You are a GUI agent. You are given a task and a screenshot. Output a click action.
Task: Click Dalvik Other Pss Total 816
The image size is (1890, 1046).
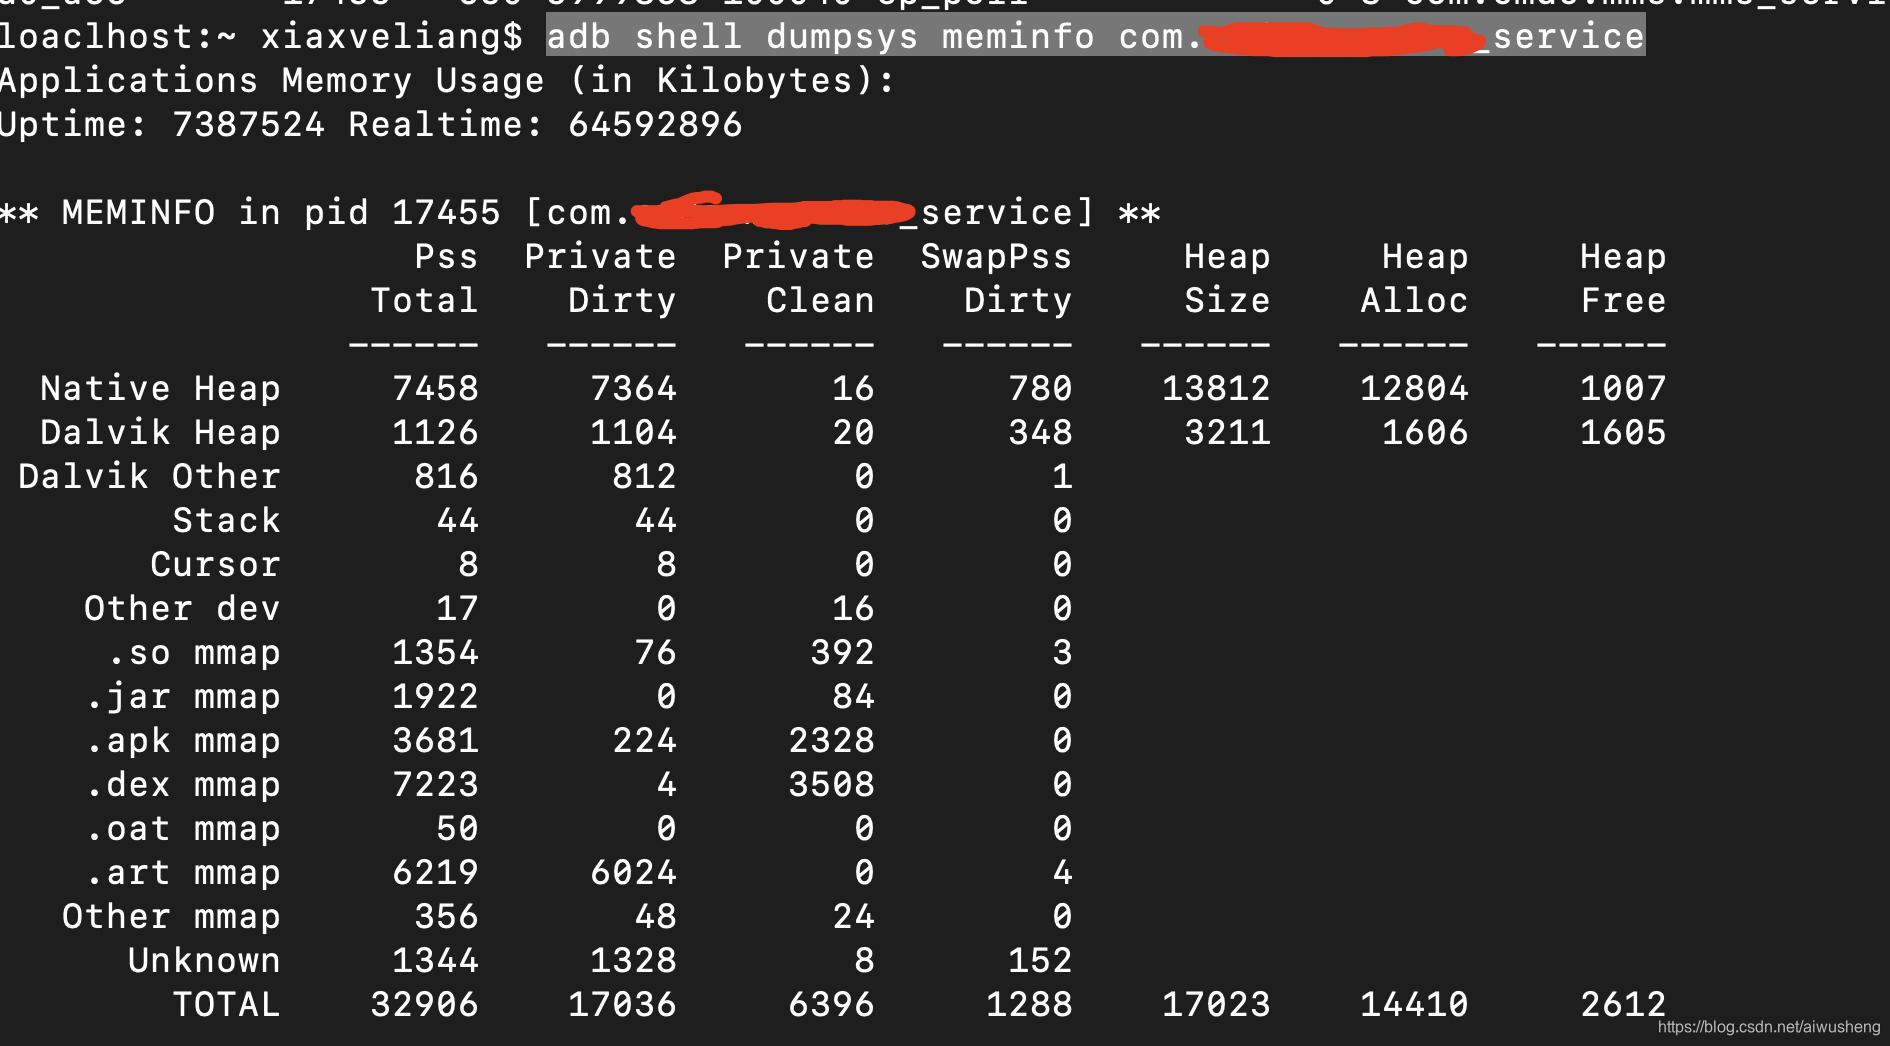[x=446, y=477]
